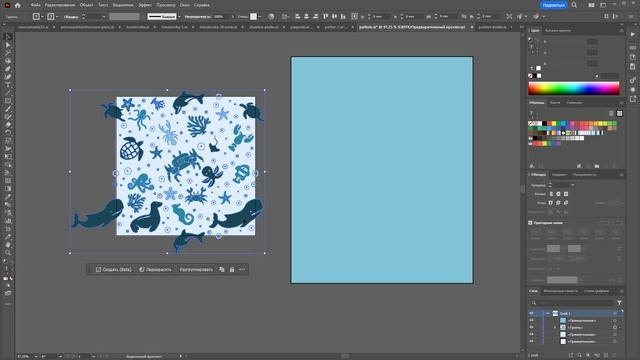Open the Эффект menu
Image resolution: width=640 pixels, height=360 pixels.
point(145,5)
